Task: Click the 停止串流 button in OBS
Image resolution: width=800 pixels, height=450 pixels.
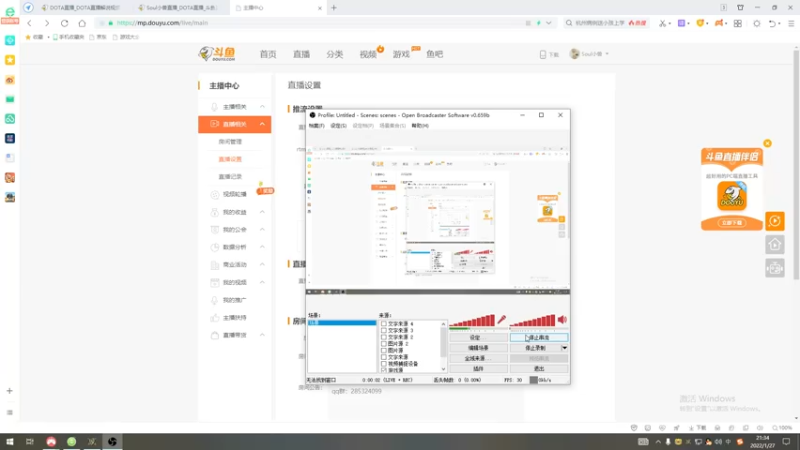Action: 539,338
